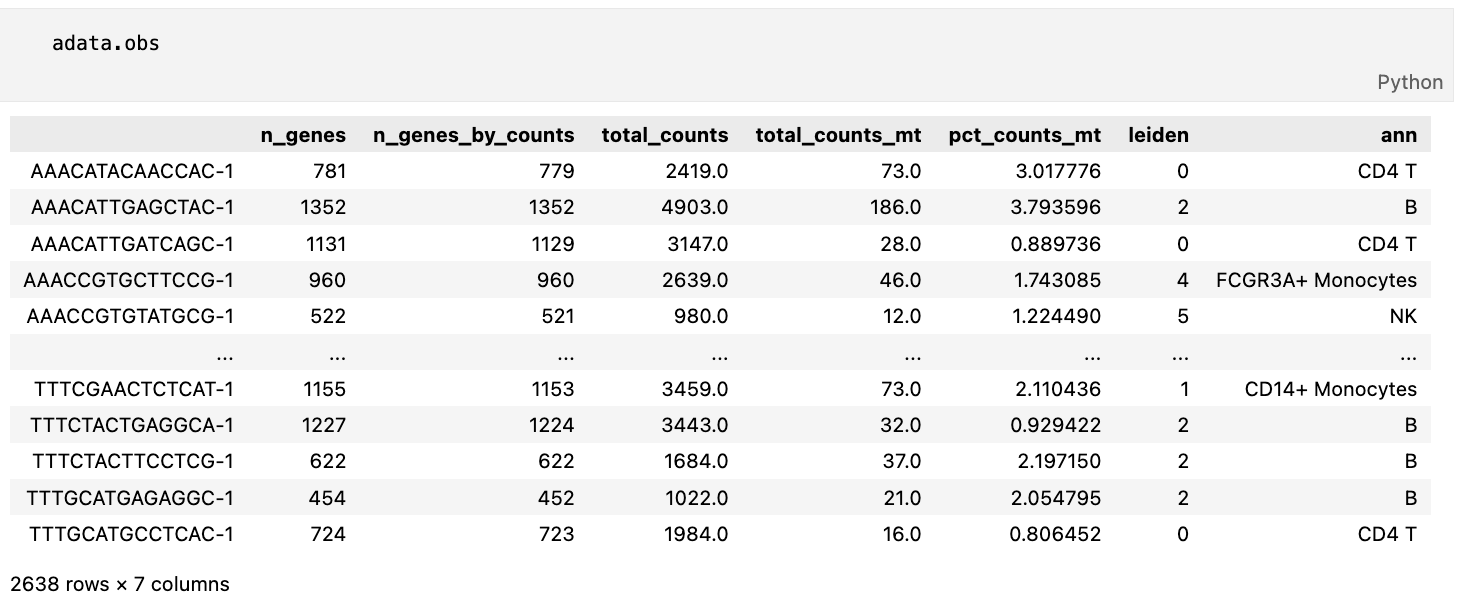Click the ann column header

coord(1401,135)
